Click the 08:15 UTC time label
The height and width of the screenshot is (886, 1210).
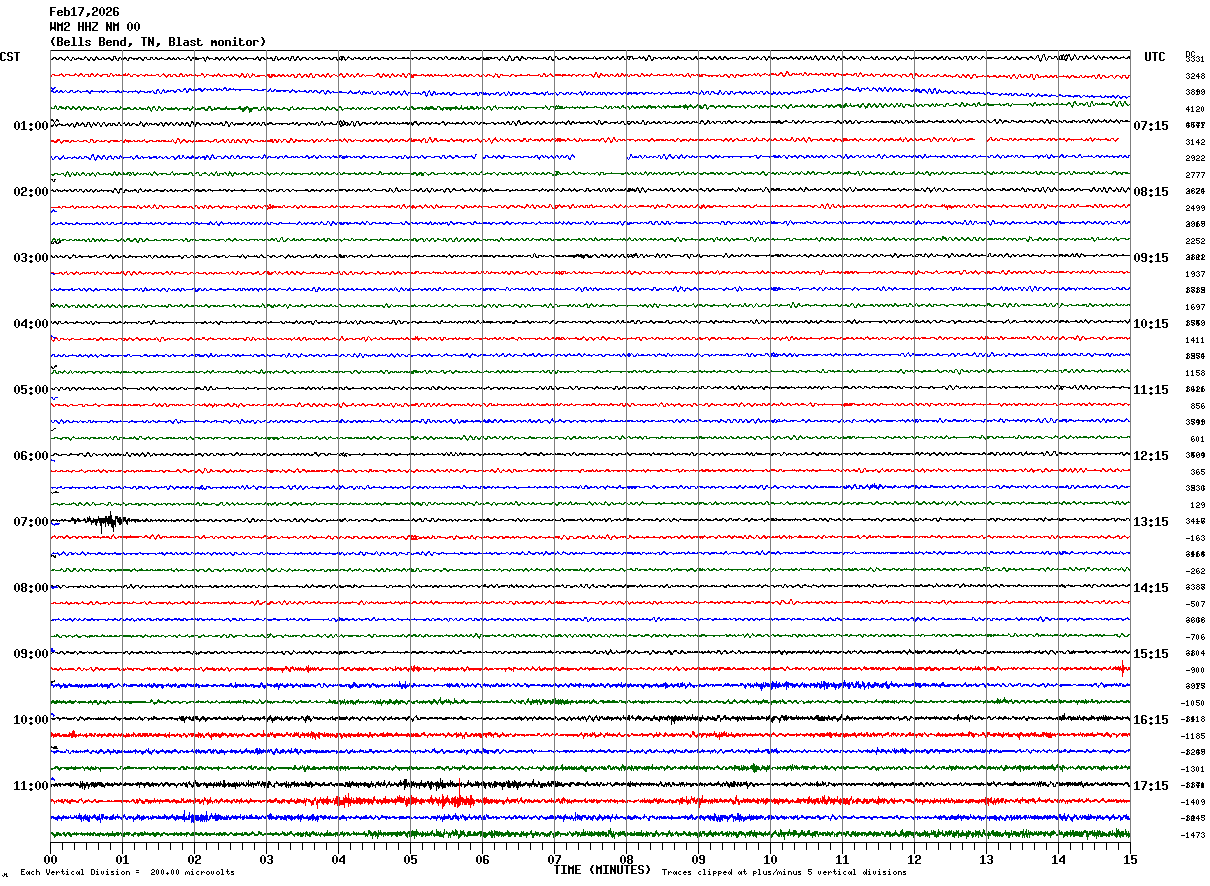click(x=1151, y=192)
